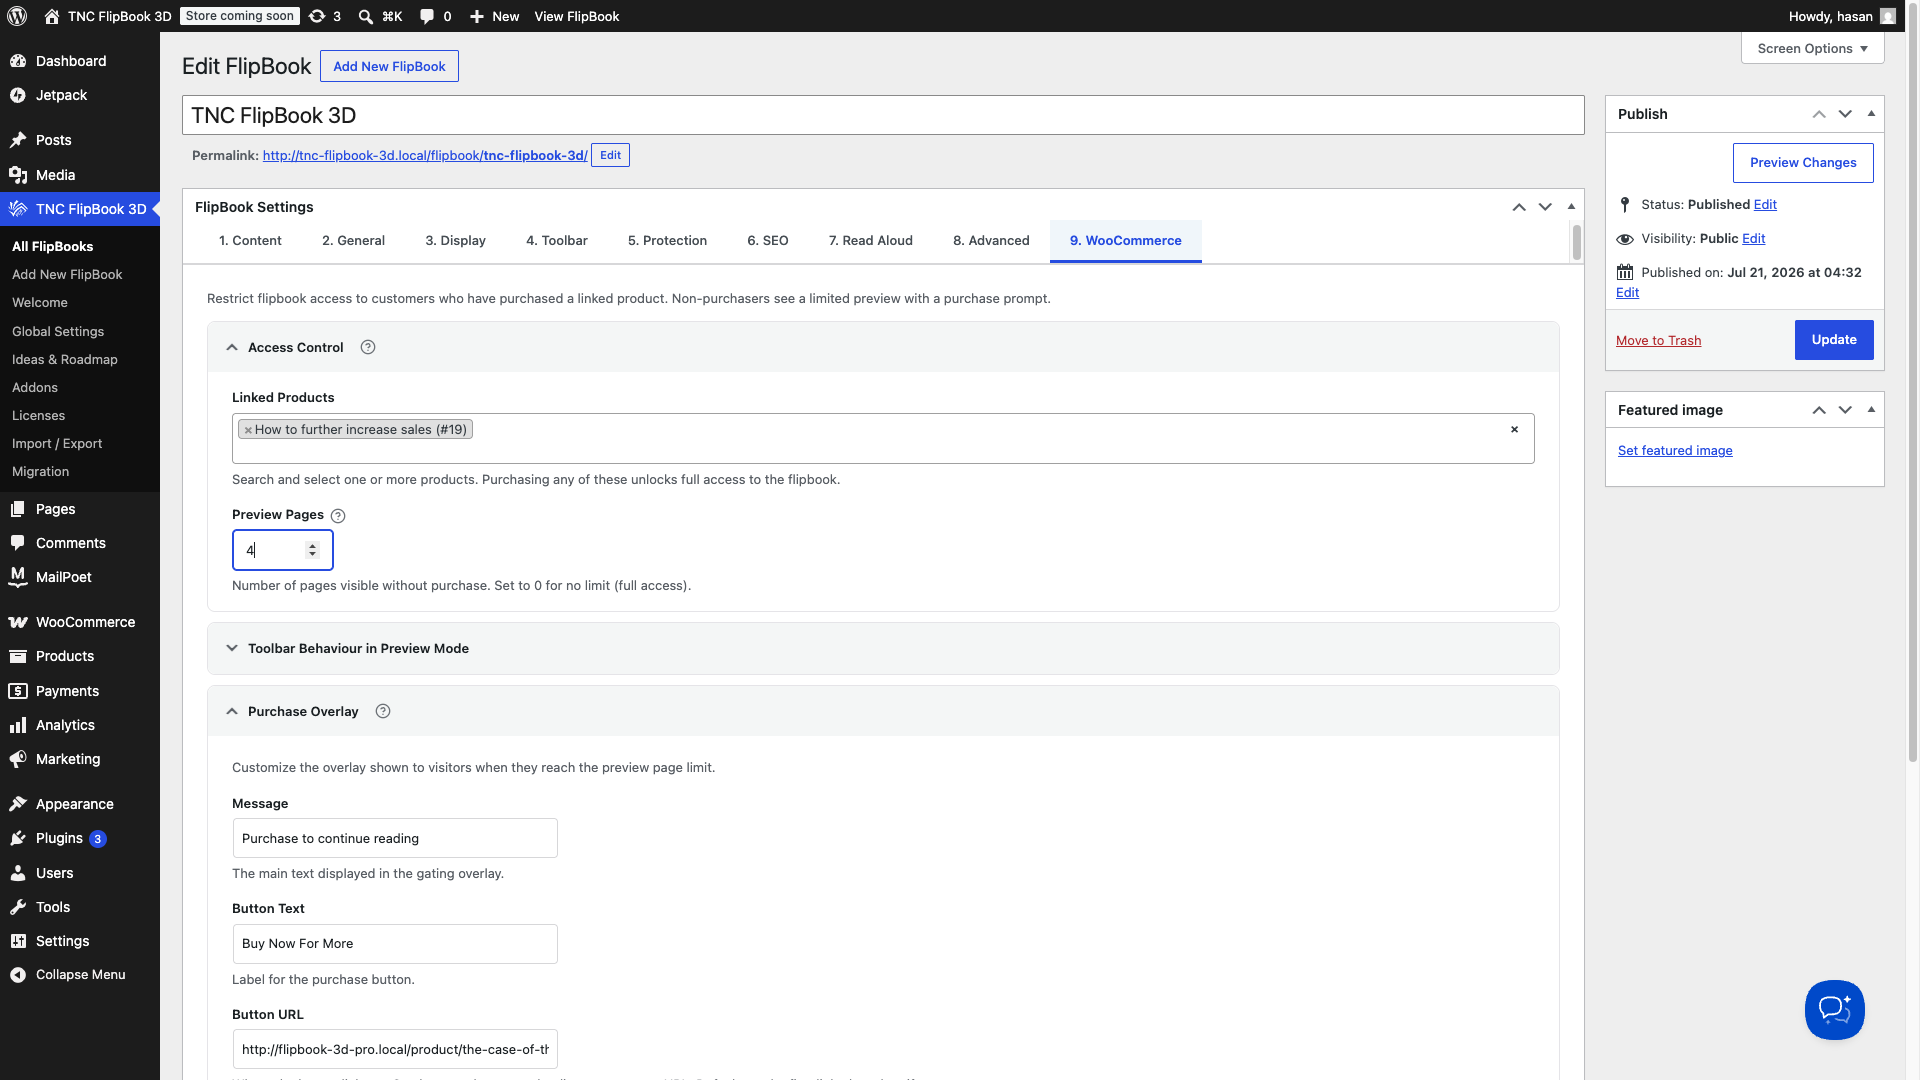The width and height of the screenshot is (1920, 1080).
Task: Open the Analytics bar chart icon
Action: pyautogui.click(x=18, y=725)
